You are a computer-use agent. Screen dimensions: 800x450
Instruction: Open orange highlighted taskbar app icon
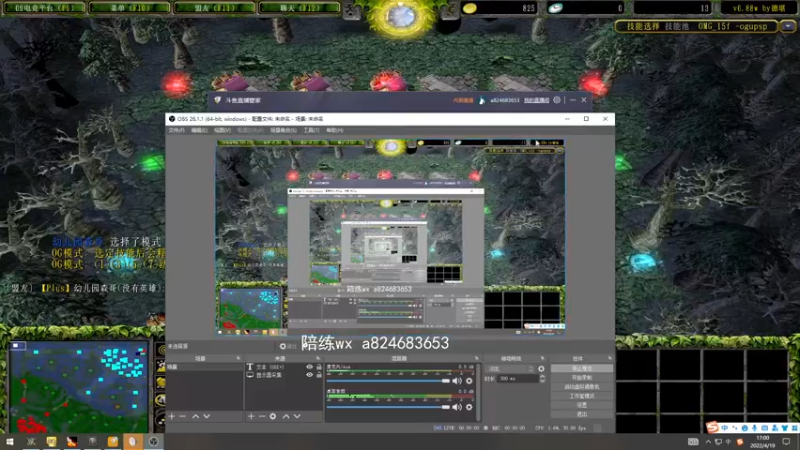[x=133, y=441]
